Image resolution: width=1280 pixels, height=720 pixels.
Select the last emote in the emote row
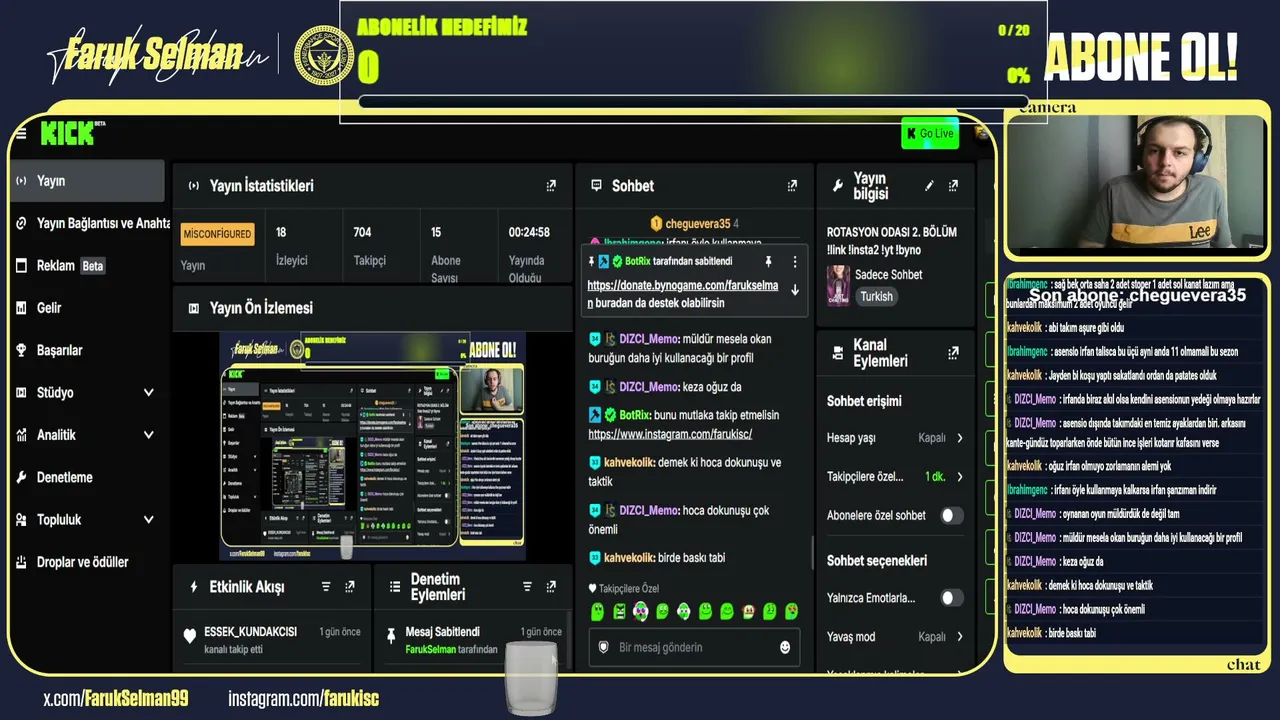click(x=791, y=611)
